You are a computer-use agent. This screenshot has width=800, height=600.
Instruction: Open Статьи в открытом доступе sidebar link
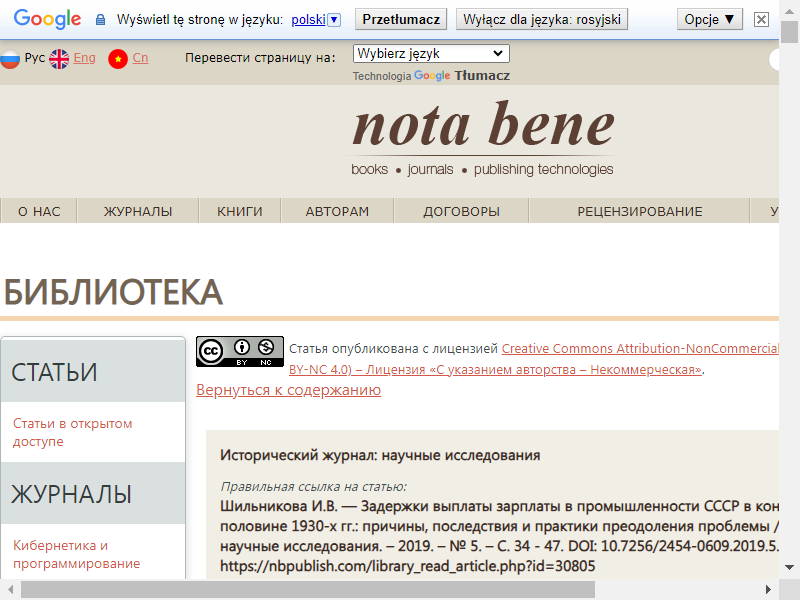pyautogui.click(x=73, y=432)
